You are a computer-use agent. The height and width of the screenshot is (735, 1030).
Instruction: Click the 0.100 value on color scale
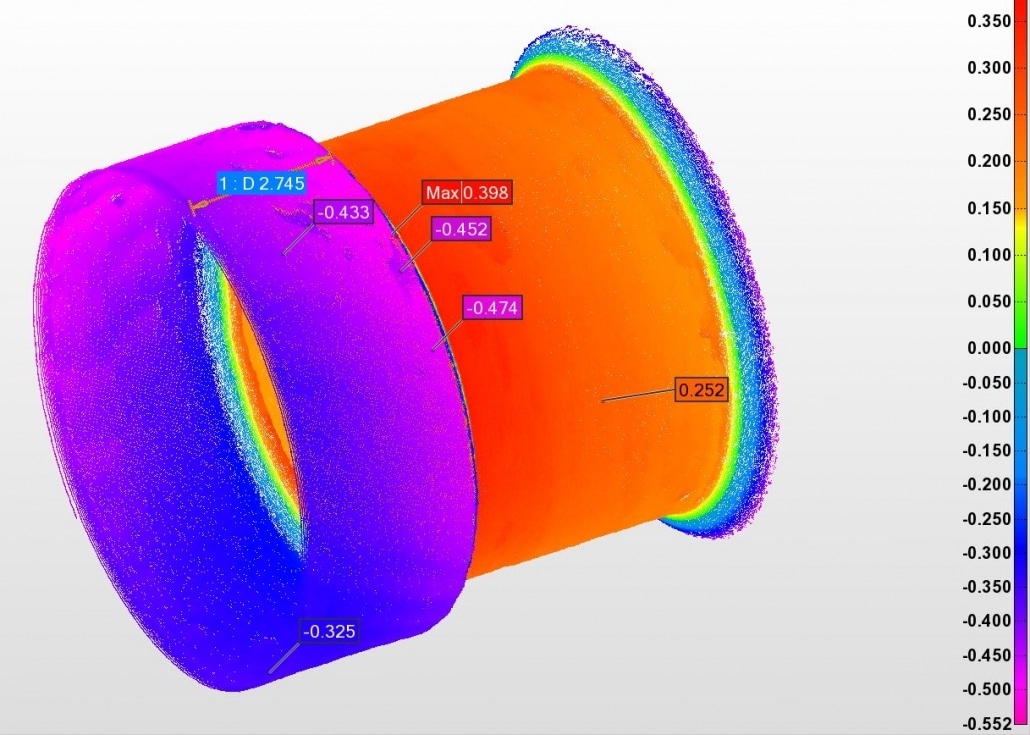tap(989, 255)
